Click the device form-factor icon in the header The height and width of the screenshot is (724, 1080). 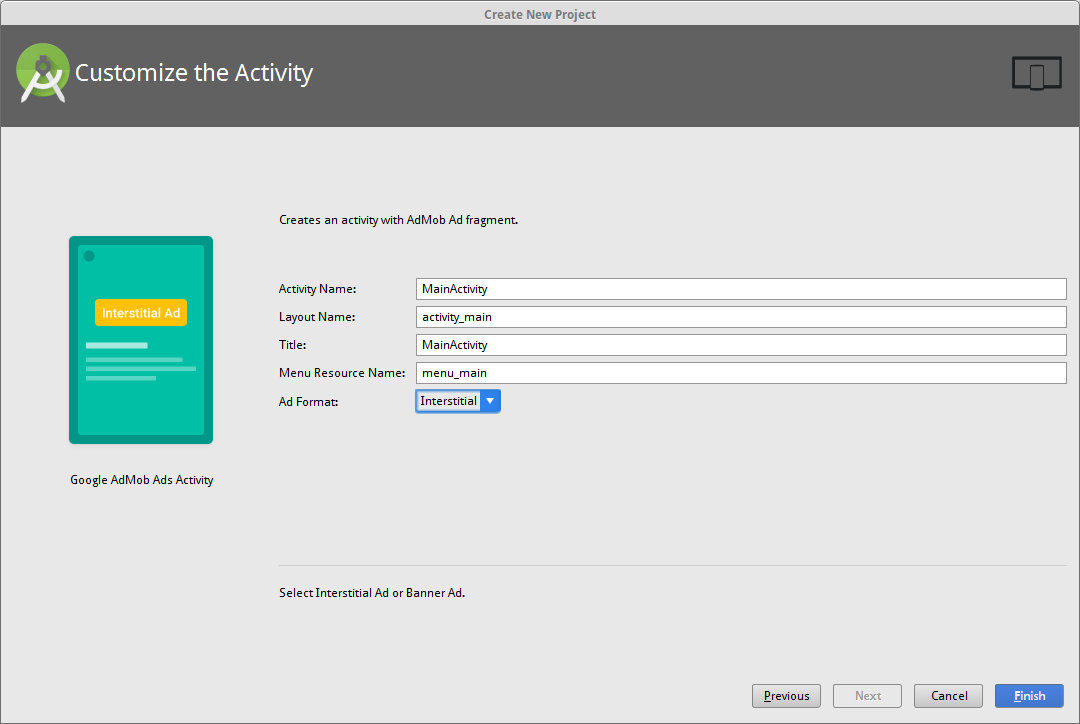1036,72
